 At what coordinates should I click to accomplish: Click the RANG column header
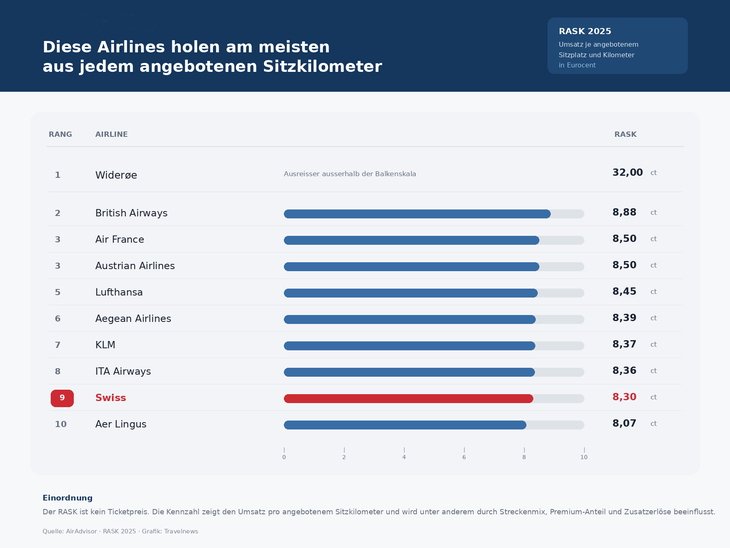(61, 134)
